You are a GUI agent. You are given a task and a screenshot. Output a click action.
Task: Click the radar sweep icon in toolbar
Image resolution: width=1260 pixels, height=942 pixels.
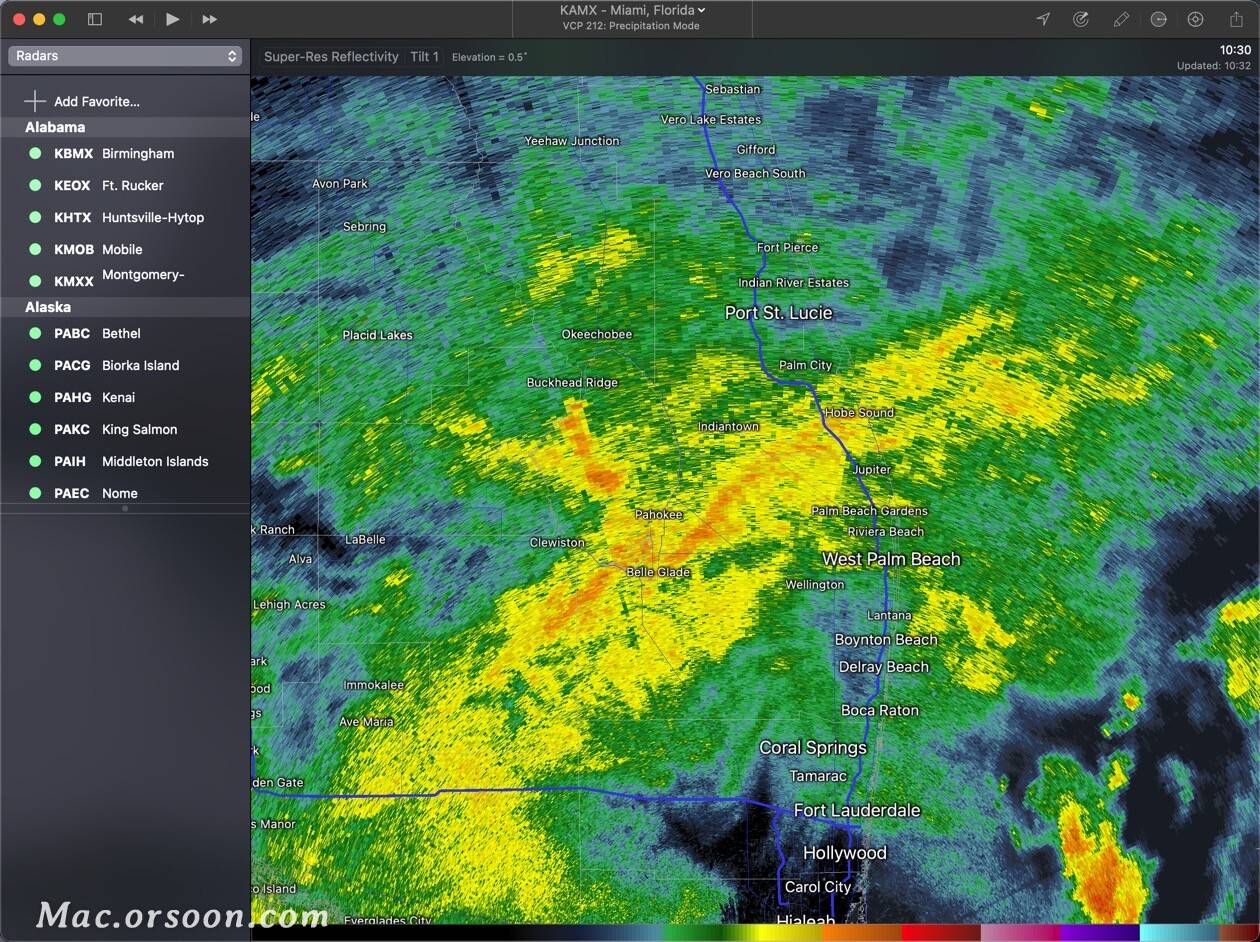(x=1081, y=19)
